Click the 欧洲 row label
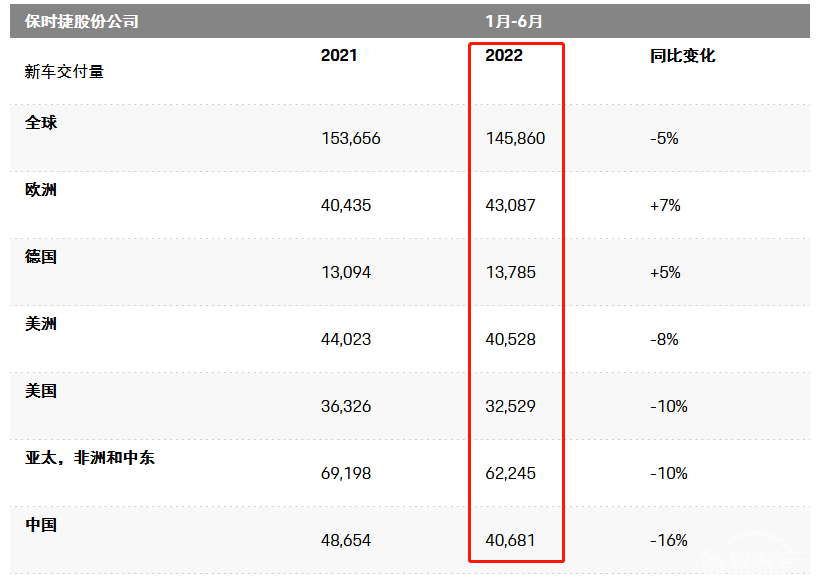 (41, 189)
